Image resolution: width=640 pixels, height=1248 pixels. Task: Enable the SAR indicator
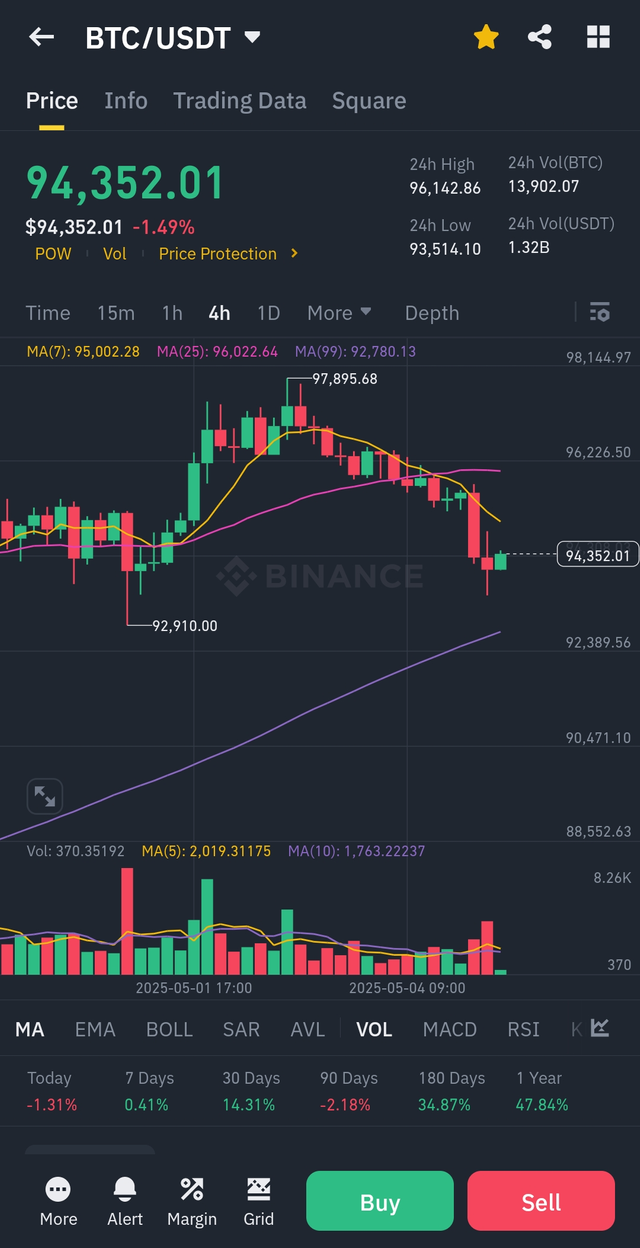click(x=241, y=1029)
